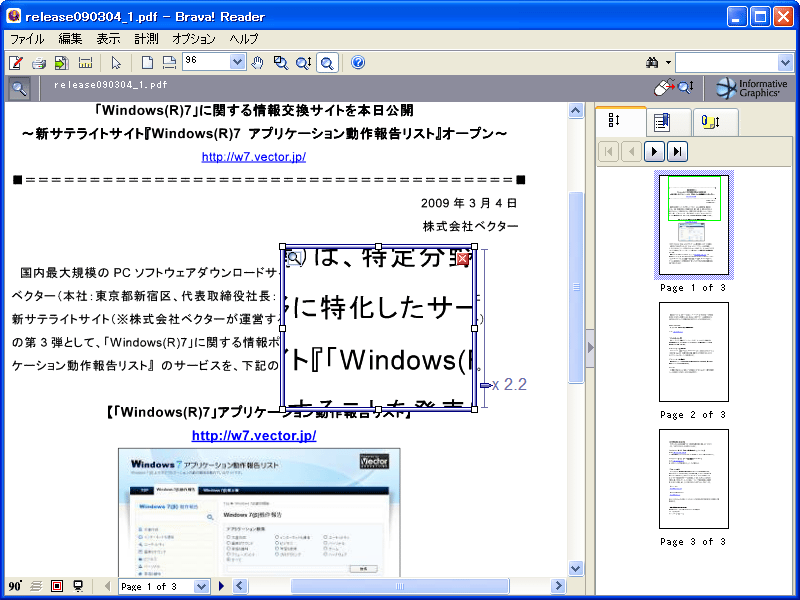This screenshot has width=800, height=600.
Task: Switch to the bookmarks tab
Action: coord(668,122)
